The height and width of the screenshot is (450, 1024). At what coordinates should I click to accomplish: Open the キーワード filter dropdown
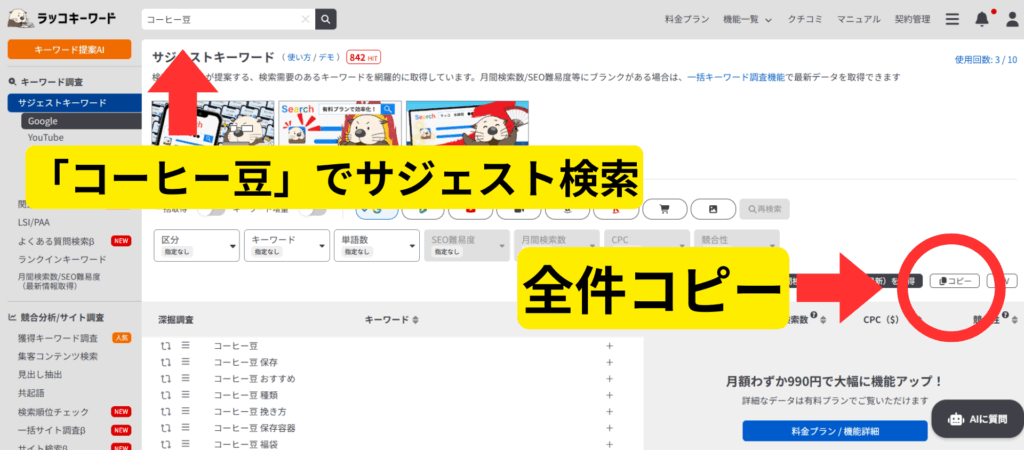tap(287, 246)
